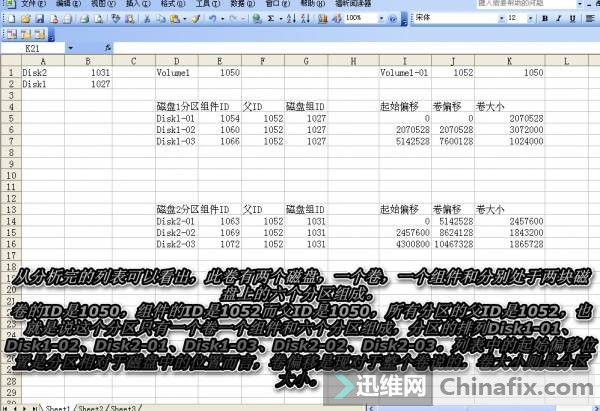Click the Copy icon
This screenshot has height=411, width=600.
pyautogui.click(x=161, y=18)
